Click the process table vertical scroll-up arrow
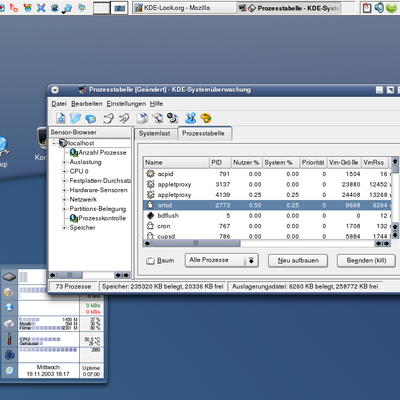 (395, 162)
